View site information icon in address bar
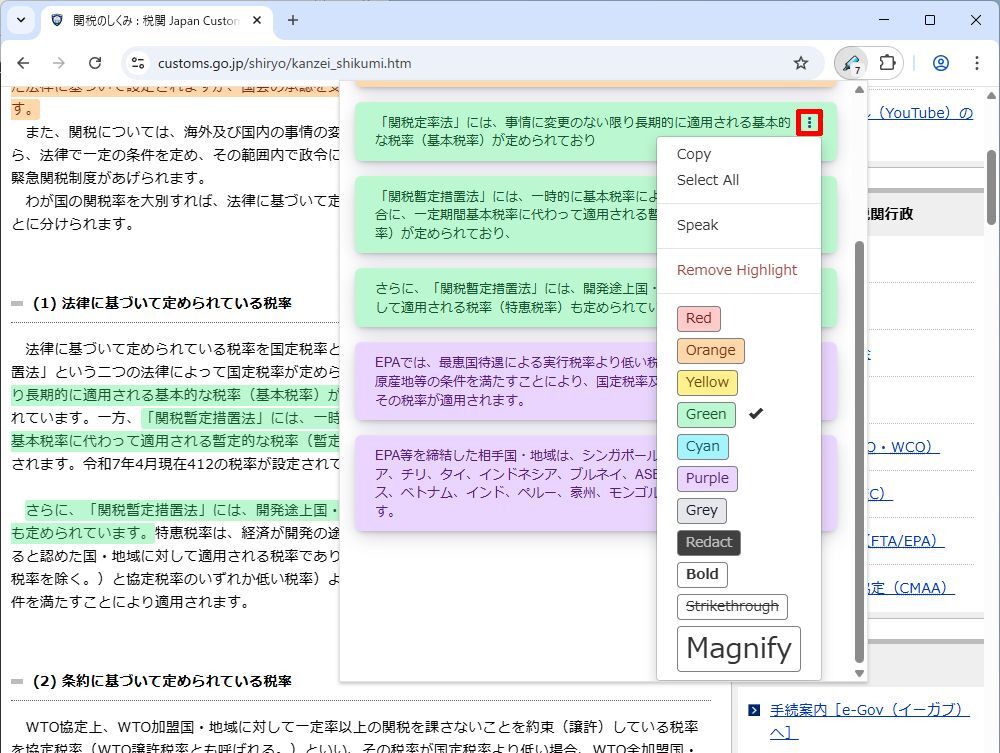Screen dimensions: 1000x753 point(138,63)
